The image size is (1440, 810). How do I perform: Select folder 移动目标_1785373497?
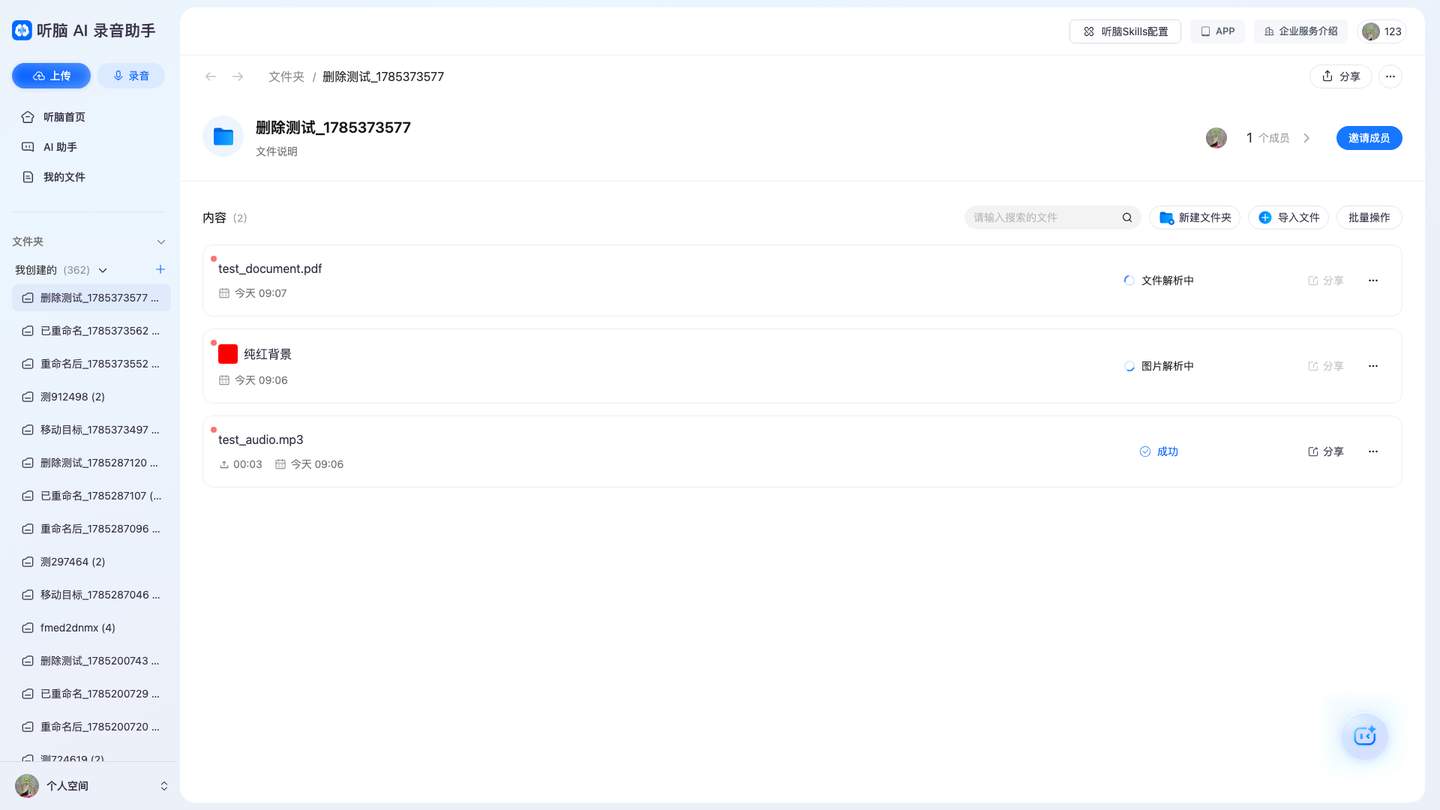coord(91,430)
